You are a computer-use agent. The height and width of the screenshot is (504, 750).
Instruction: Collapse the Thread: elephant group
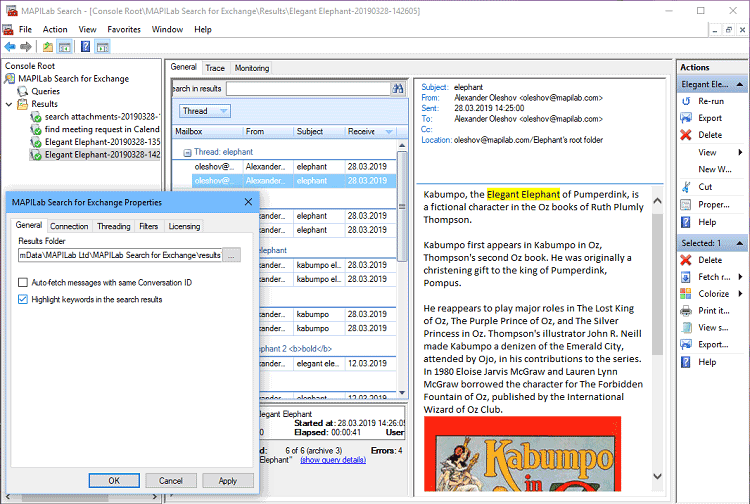188,153
